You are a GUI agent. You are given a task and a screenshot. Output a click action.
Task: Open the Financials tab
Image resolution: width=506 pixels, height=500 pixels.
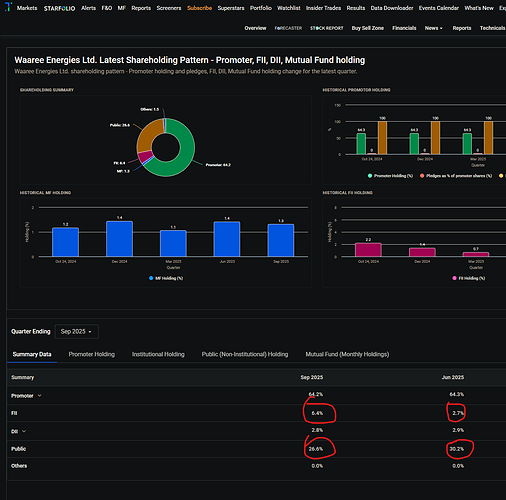coord(404,28)
